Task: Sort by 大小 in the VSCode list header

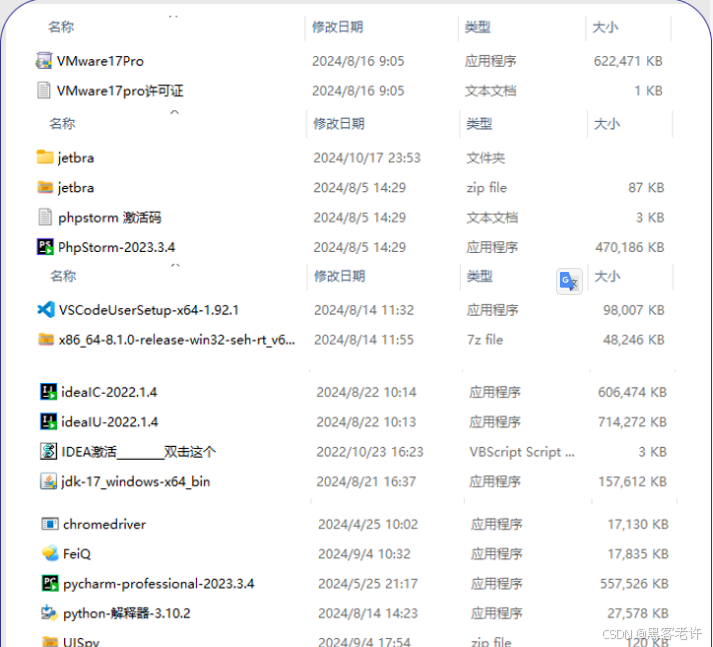Action: 608,276
